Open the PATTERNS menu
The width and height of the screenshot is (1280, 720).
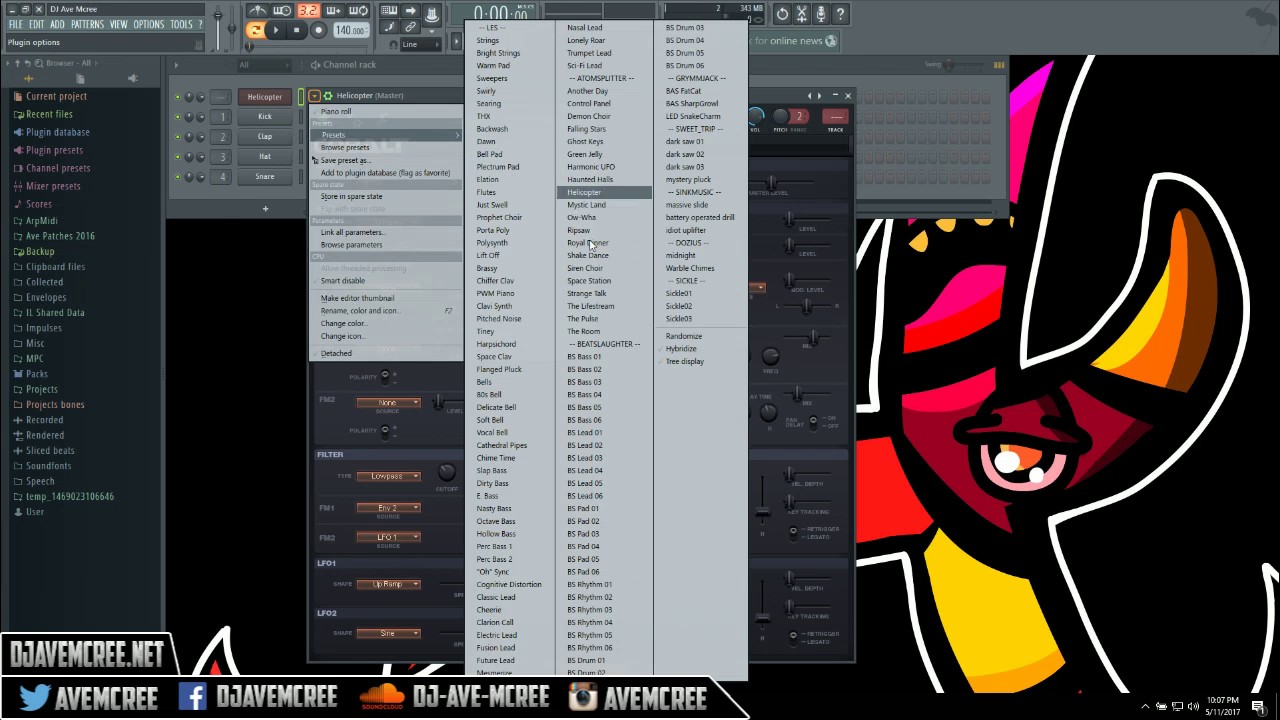(87, 24)
